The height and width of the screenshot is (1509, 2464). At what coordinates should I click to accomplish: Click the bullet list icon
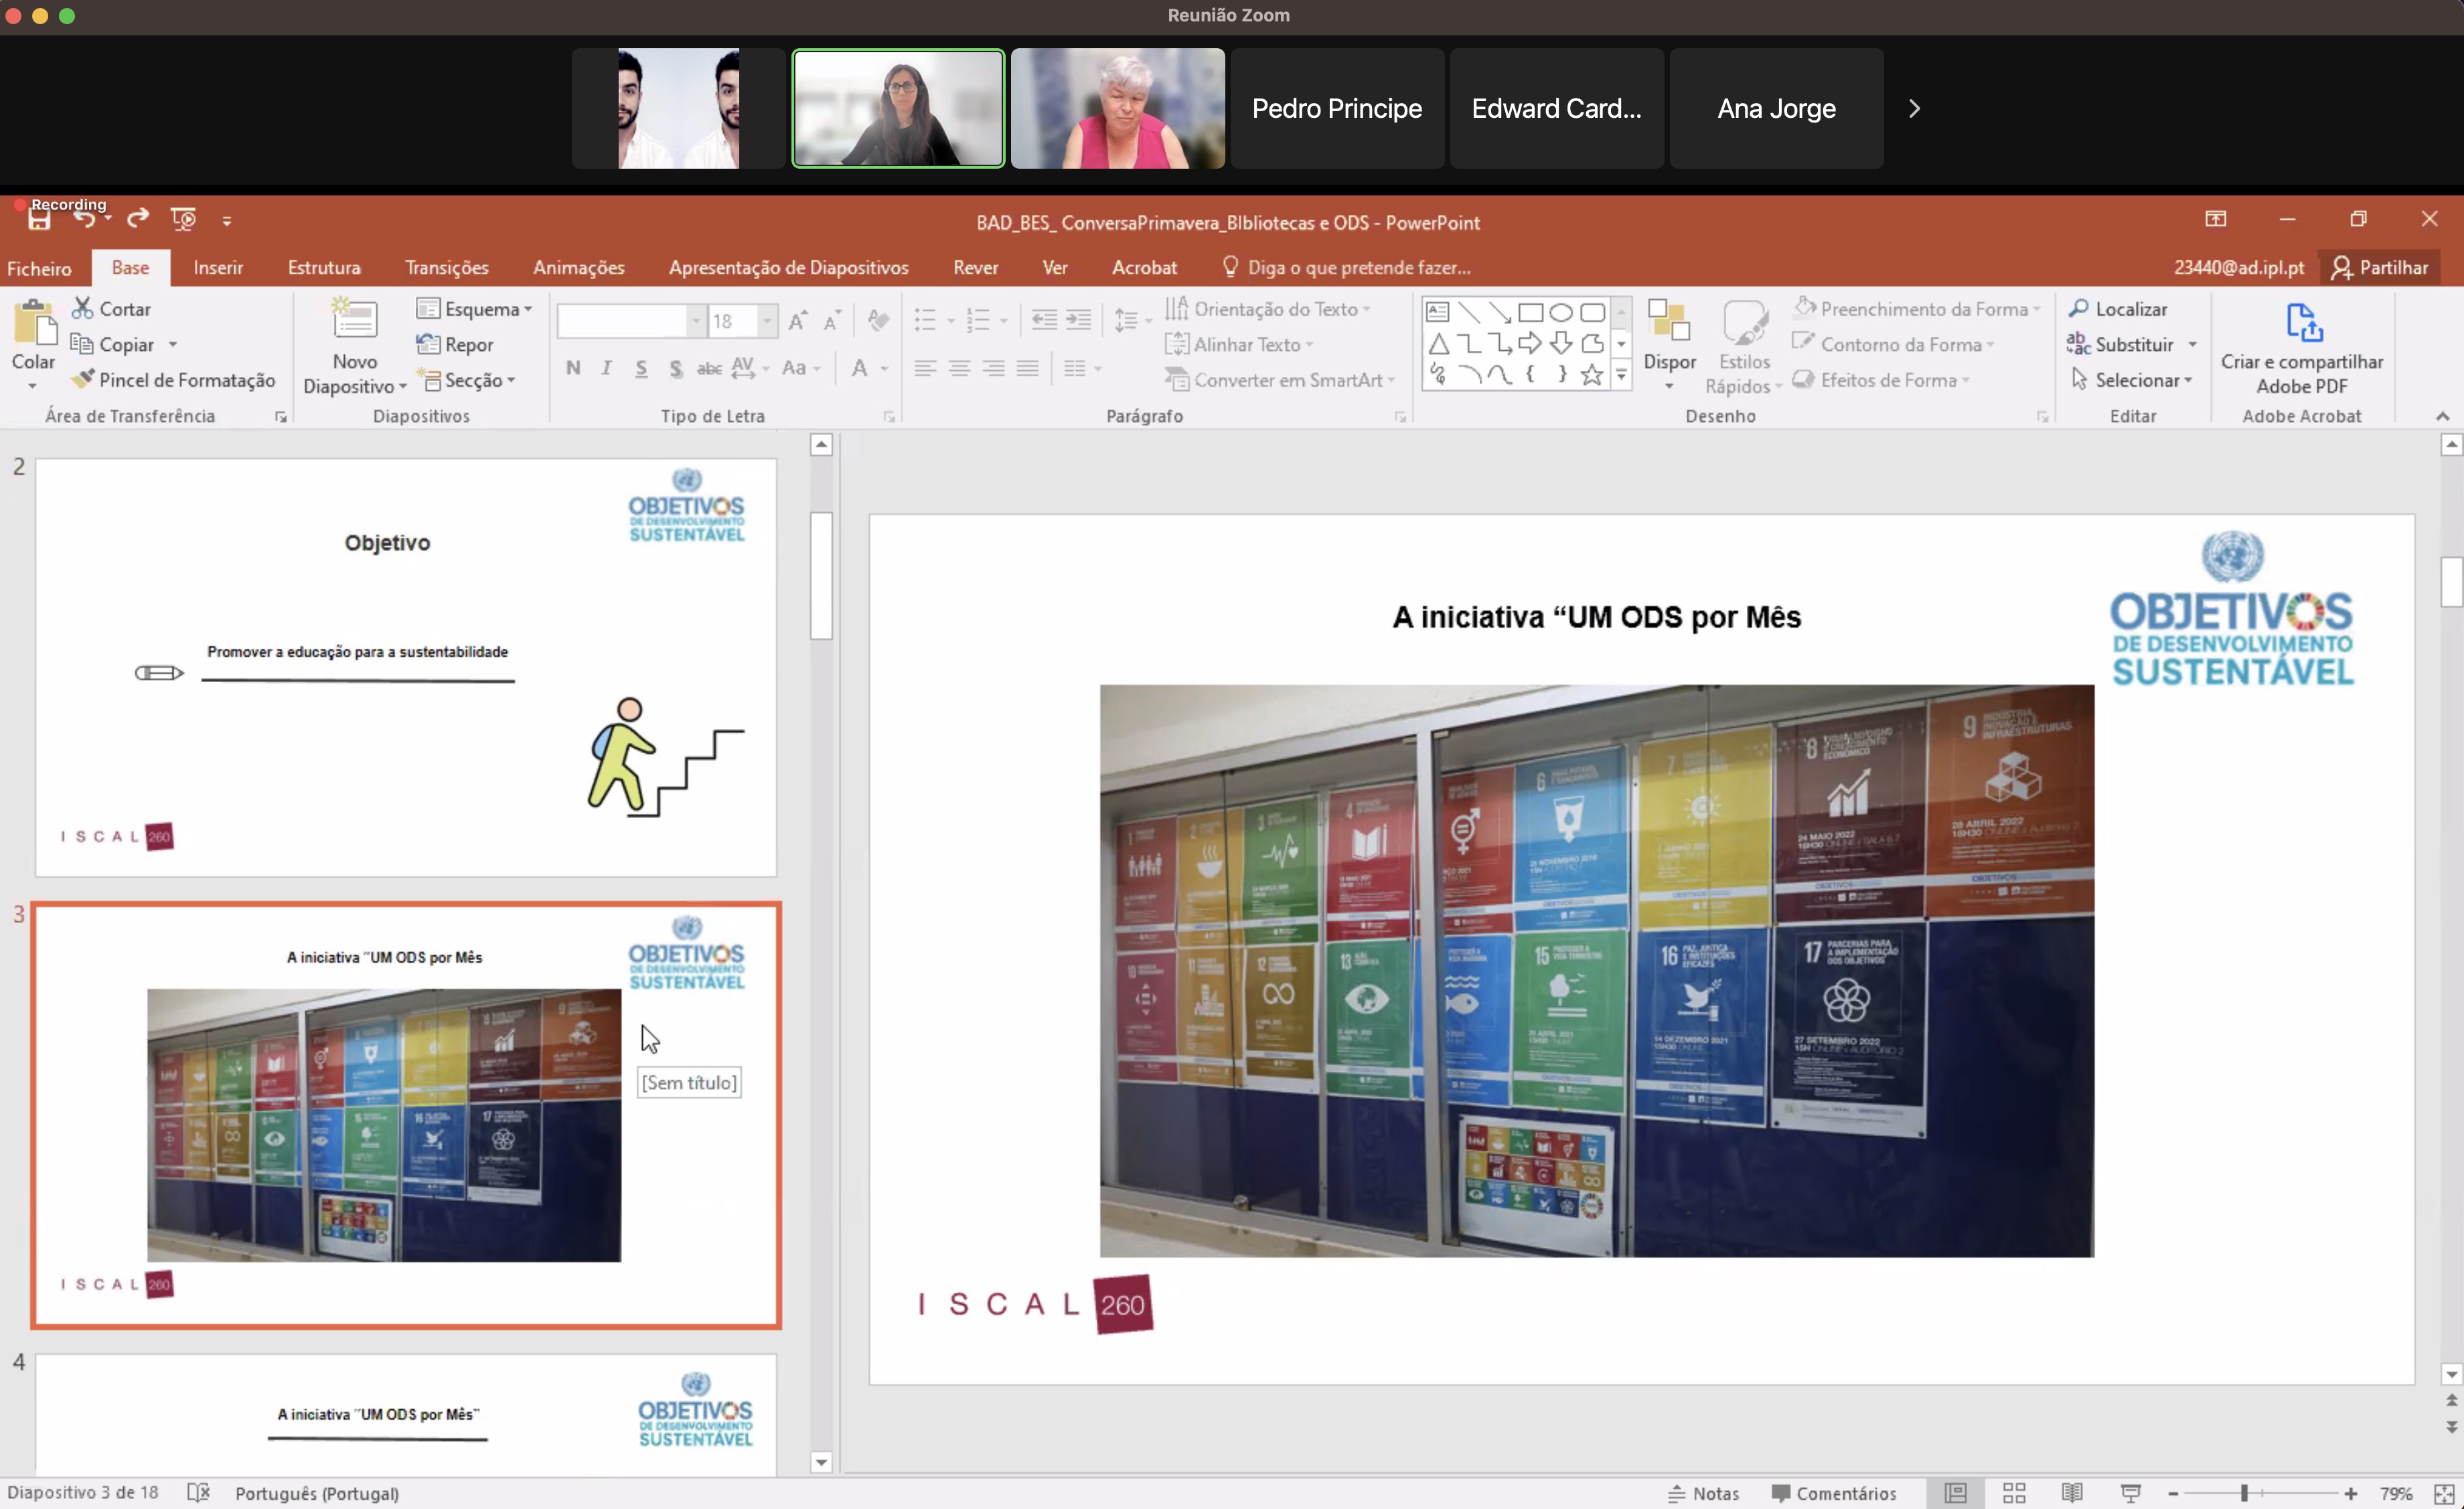coord(925,320)
